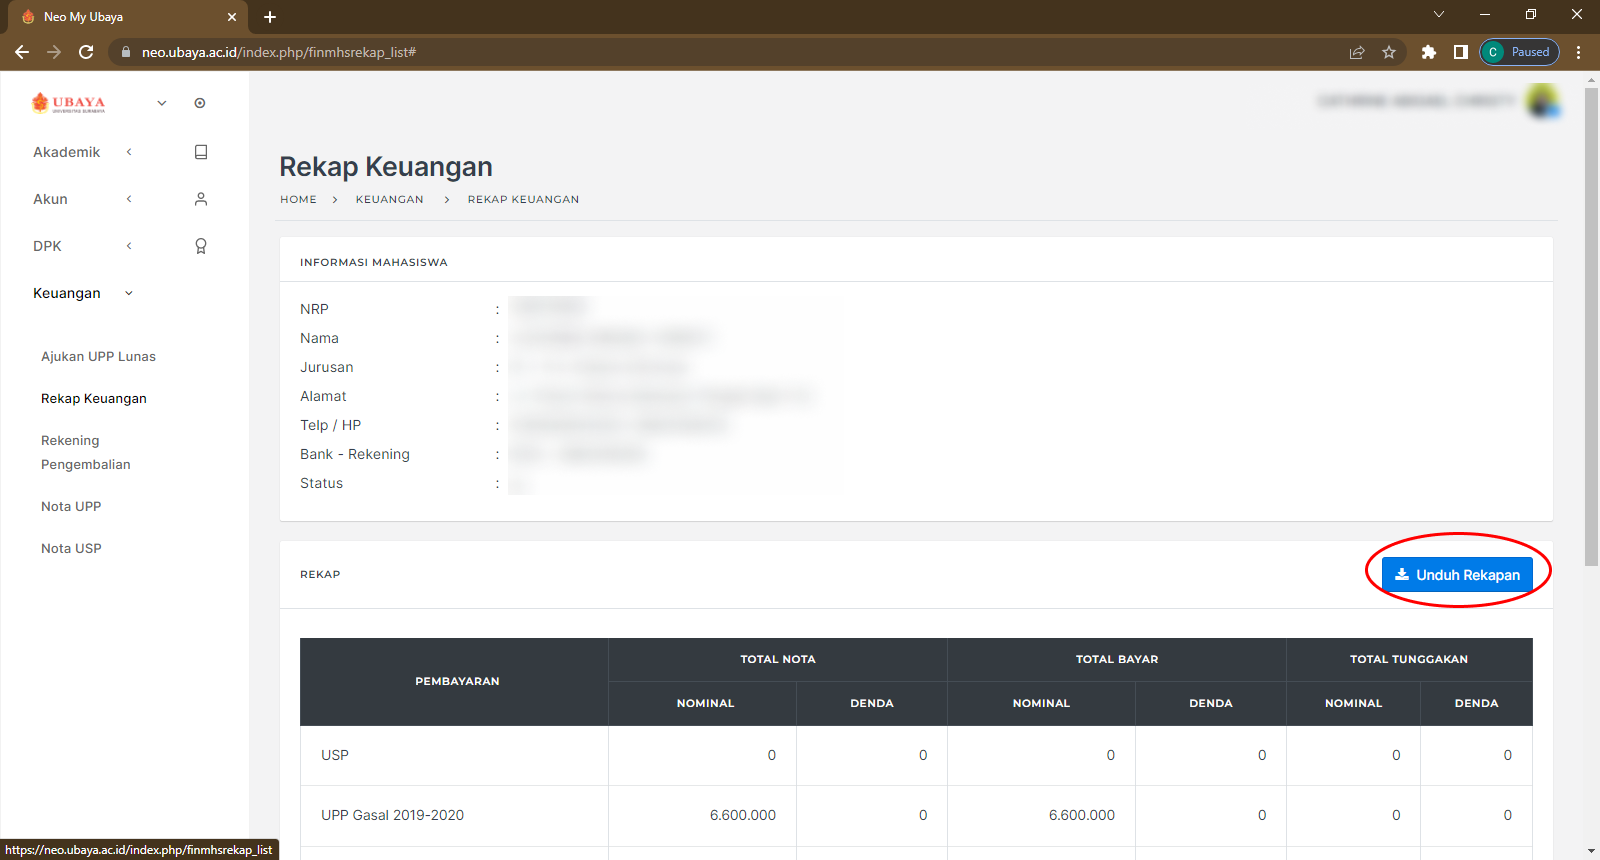Viewport: 1600px width, 860px height.
Task: Click the UBAYA logo in sidebar
Action: click(x=69, y=103)
